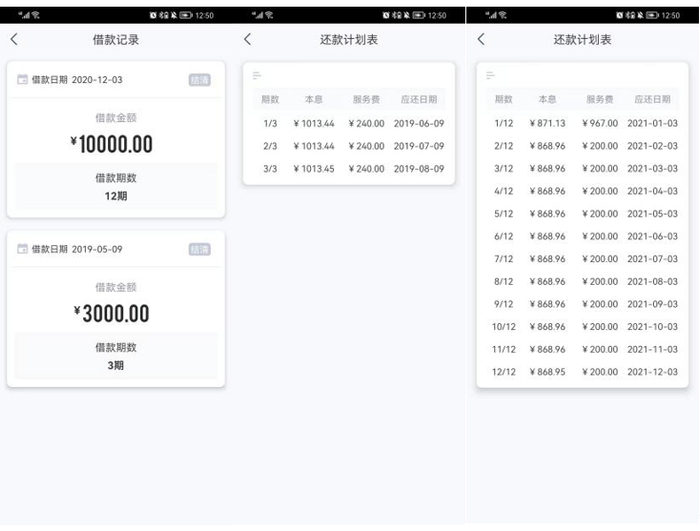Select period 1/3 in the schedule
The width and height of the screenshot is (700, 531).
270,123
